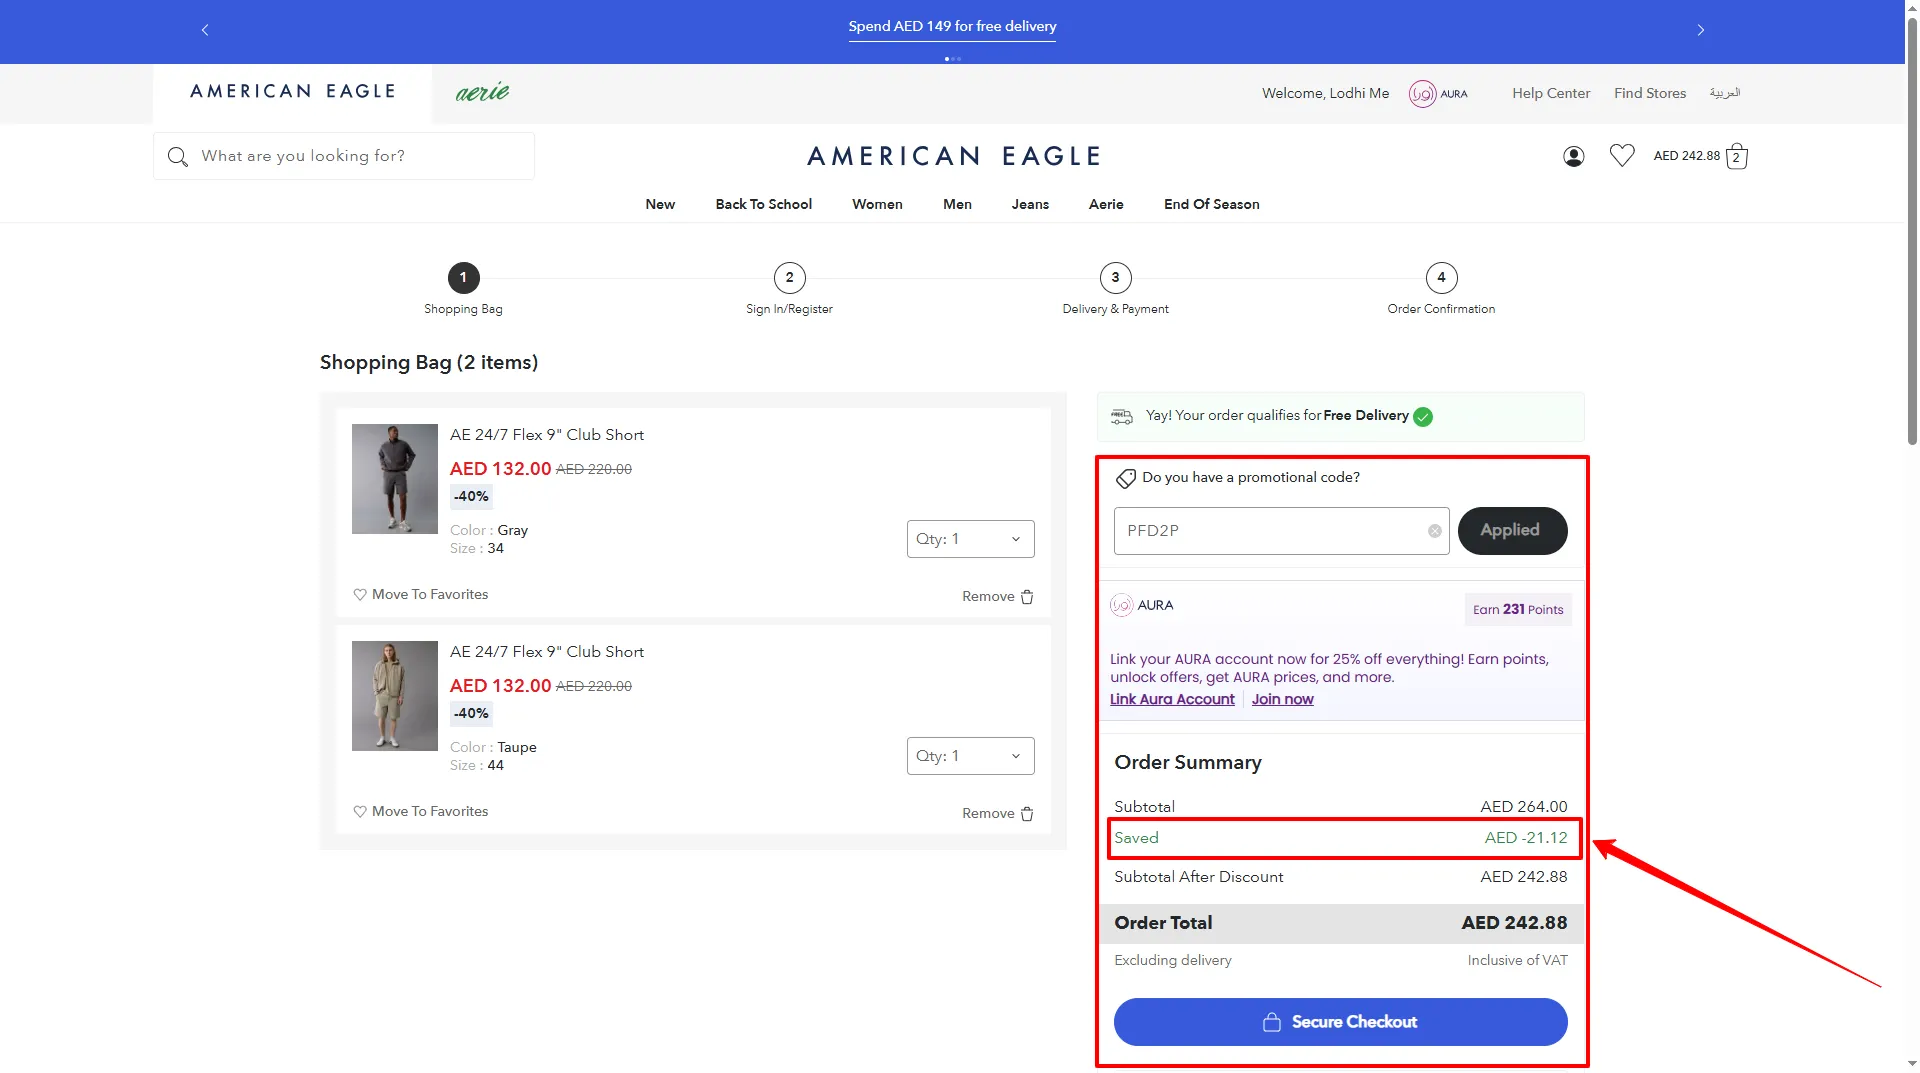Open the Help Center link
The height and width of the screenshot is (1073, 1920).
click(1551, 93)
